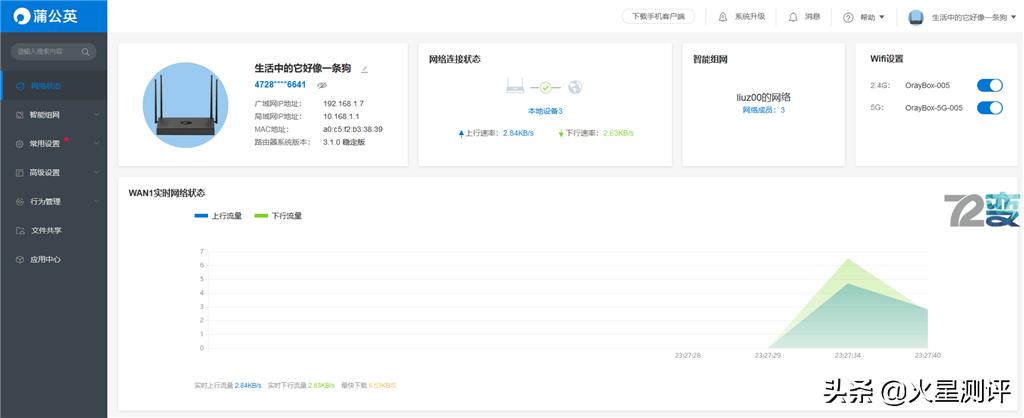Click the user avatar in header
Image resolution: width=1024 pixels, height=418 pixels.
(x=916, y=18)
